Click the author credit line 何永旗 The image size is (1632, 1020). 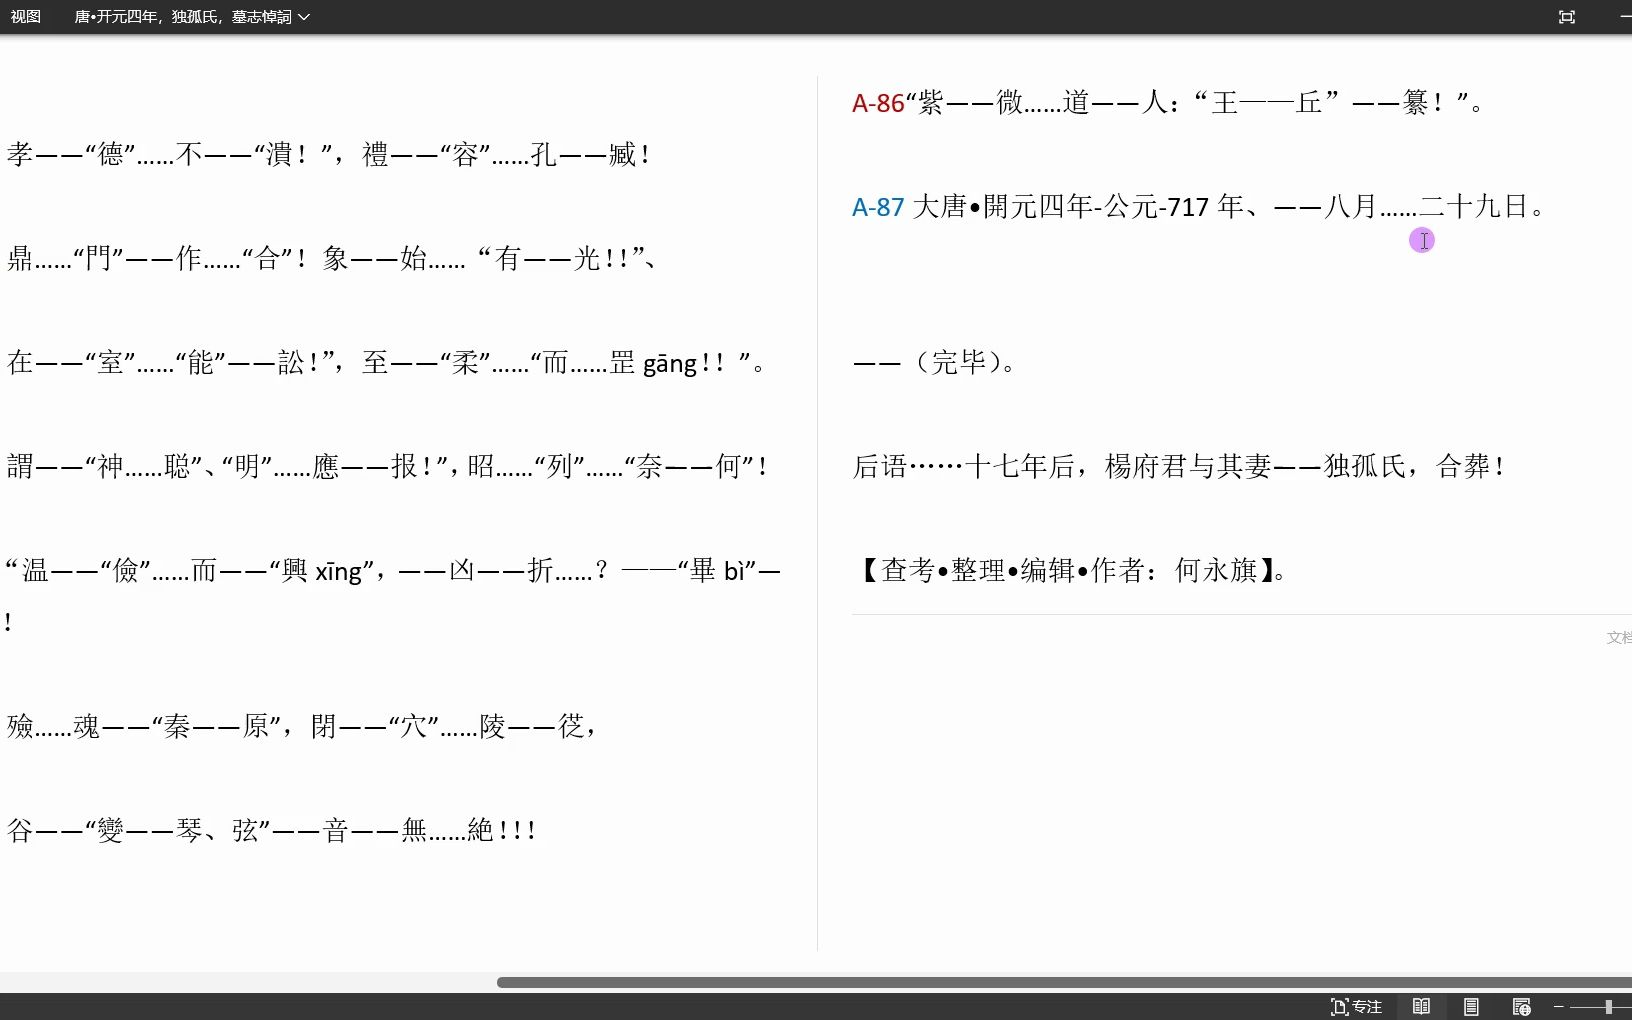1071,570
